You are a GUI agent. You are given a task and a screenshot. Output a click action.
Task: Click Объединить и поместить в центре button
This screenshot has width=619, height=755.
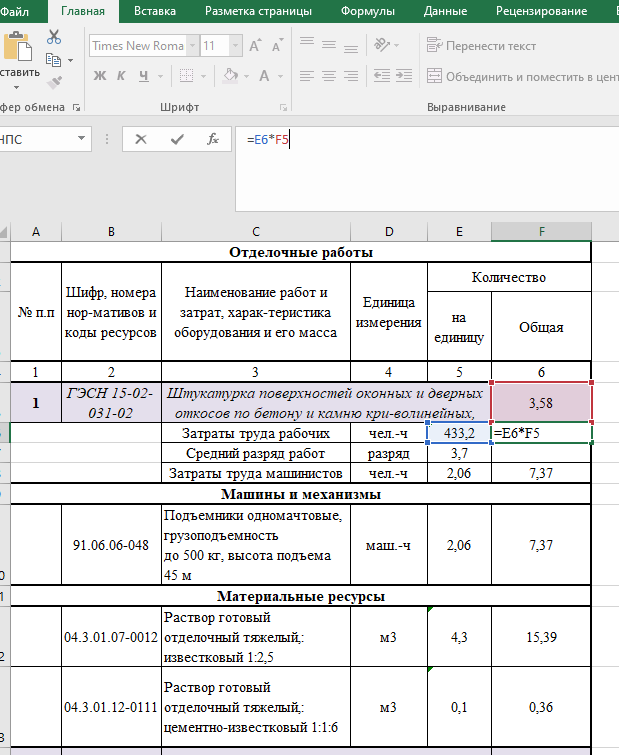click(522, 77)
